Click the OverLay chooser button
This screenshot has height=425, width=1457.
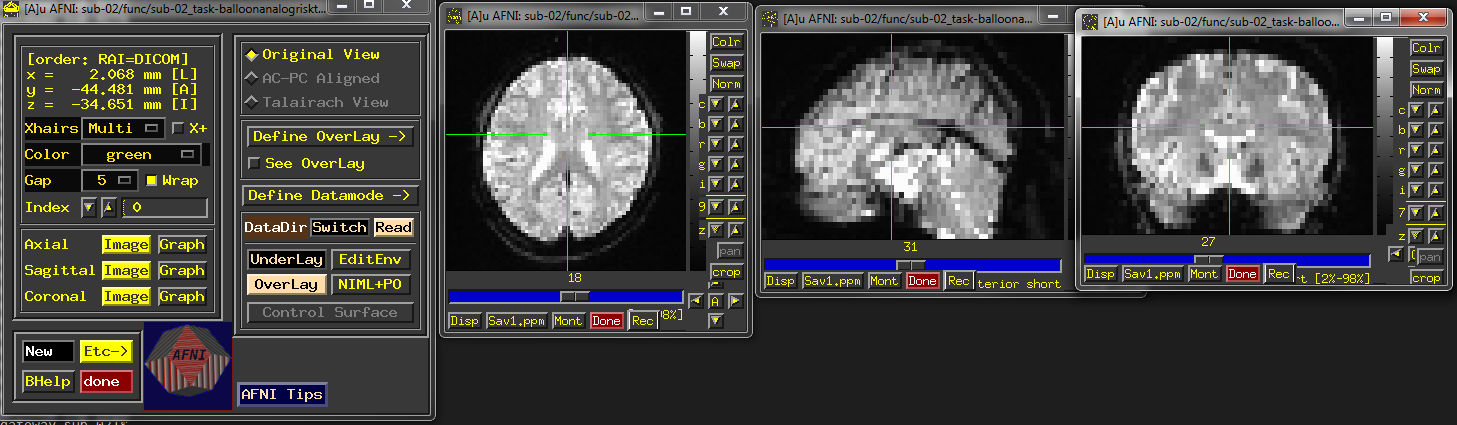(286, 284)
